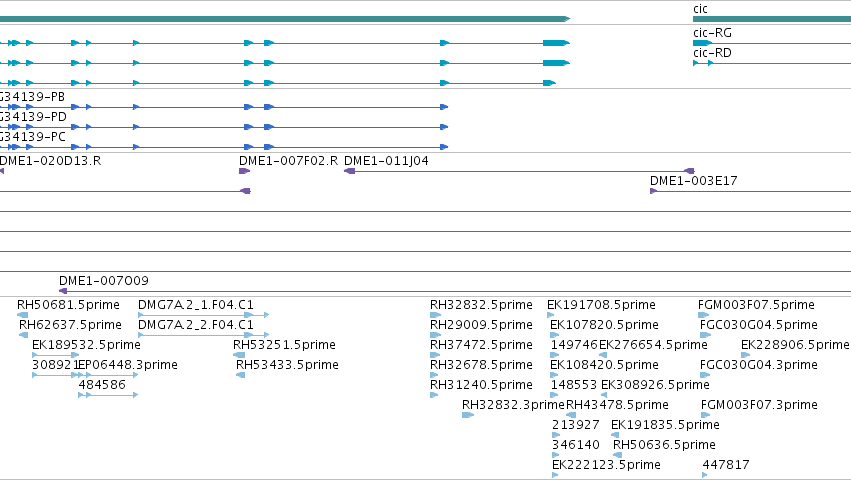Select the 346140 feature label
Viewport: 851px width, 480px height.
coord(576,445)
